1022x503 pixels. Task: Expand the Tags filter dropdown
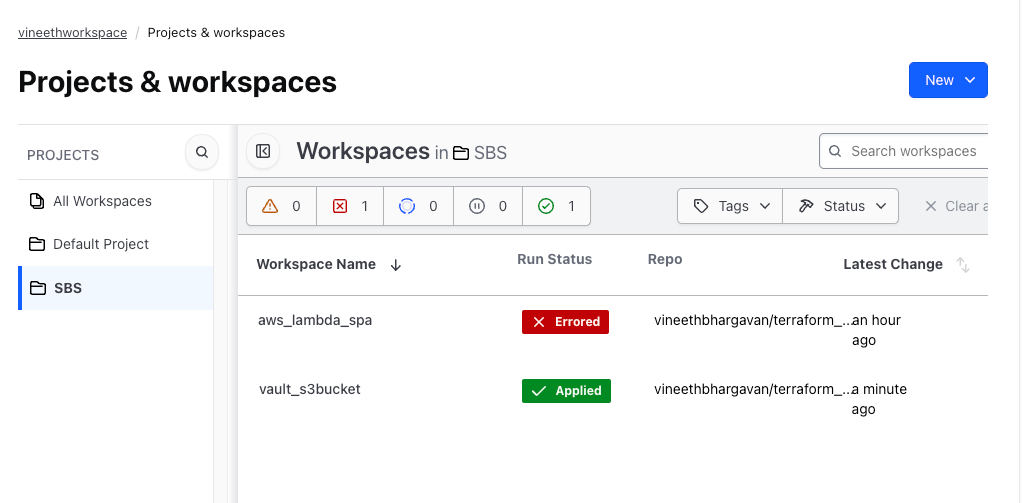tap(731, 206)
